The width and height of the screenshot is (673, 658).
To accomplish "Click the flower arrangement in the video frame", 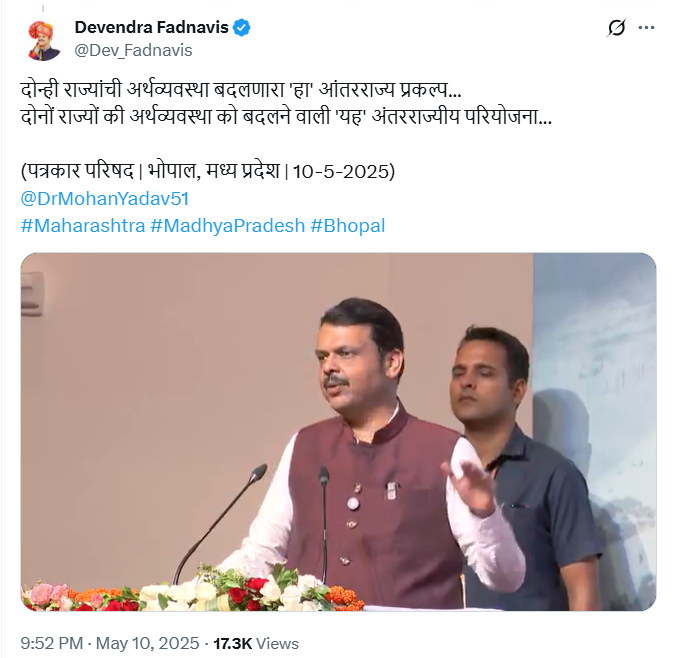I will click(x=193, y=590).
